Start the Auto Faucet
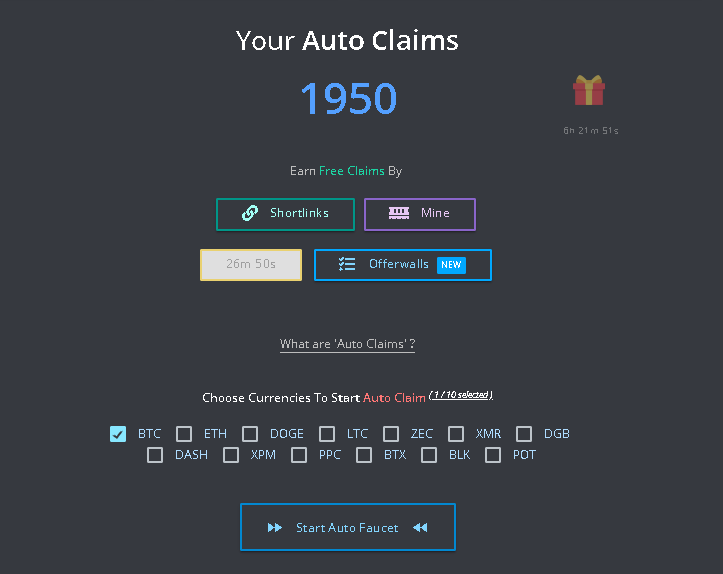 pos(348,527)
